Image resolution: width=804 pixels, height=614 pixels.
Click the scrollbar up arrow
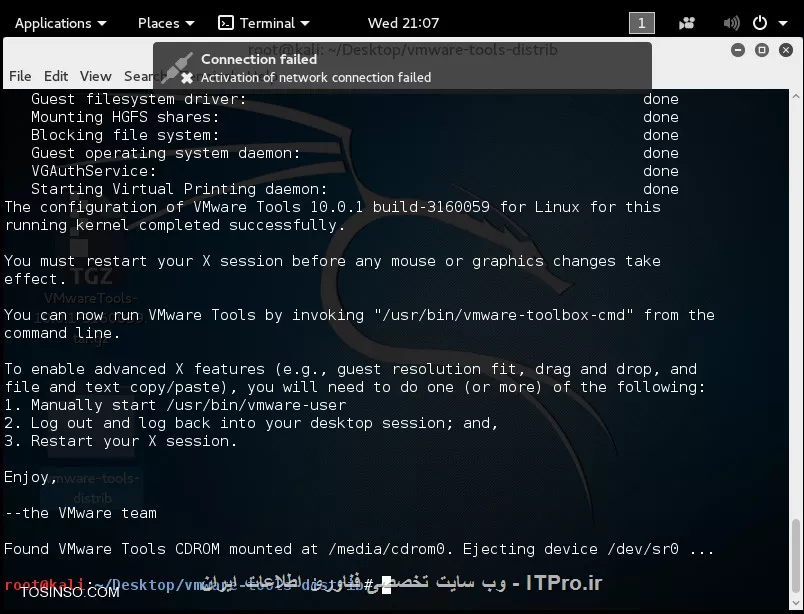coord(795,96)
